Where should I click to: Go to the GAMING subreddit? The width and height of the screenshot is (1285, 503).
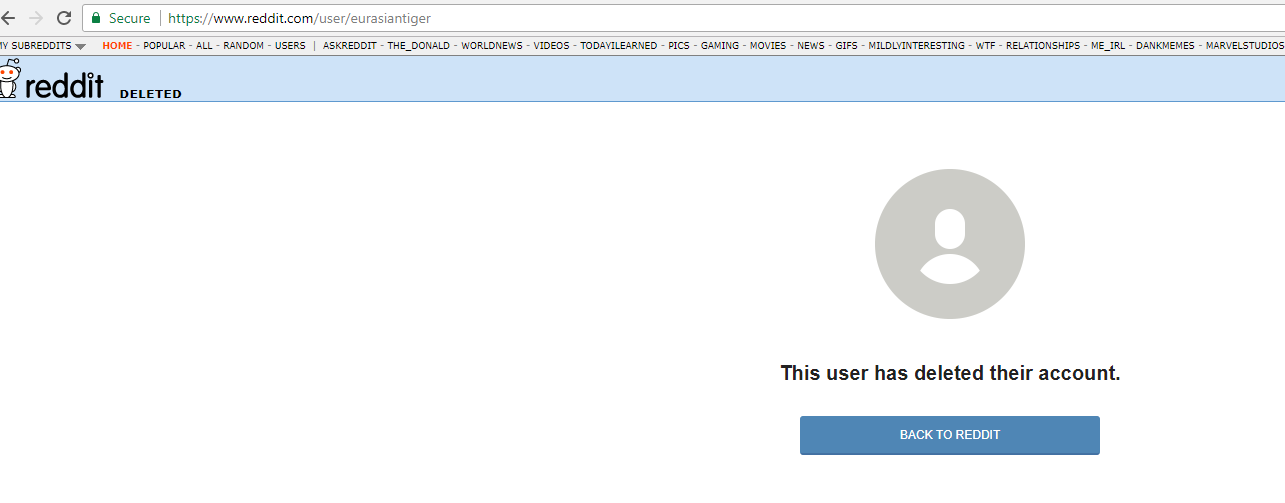(720, 46)
